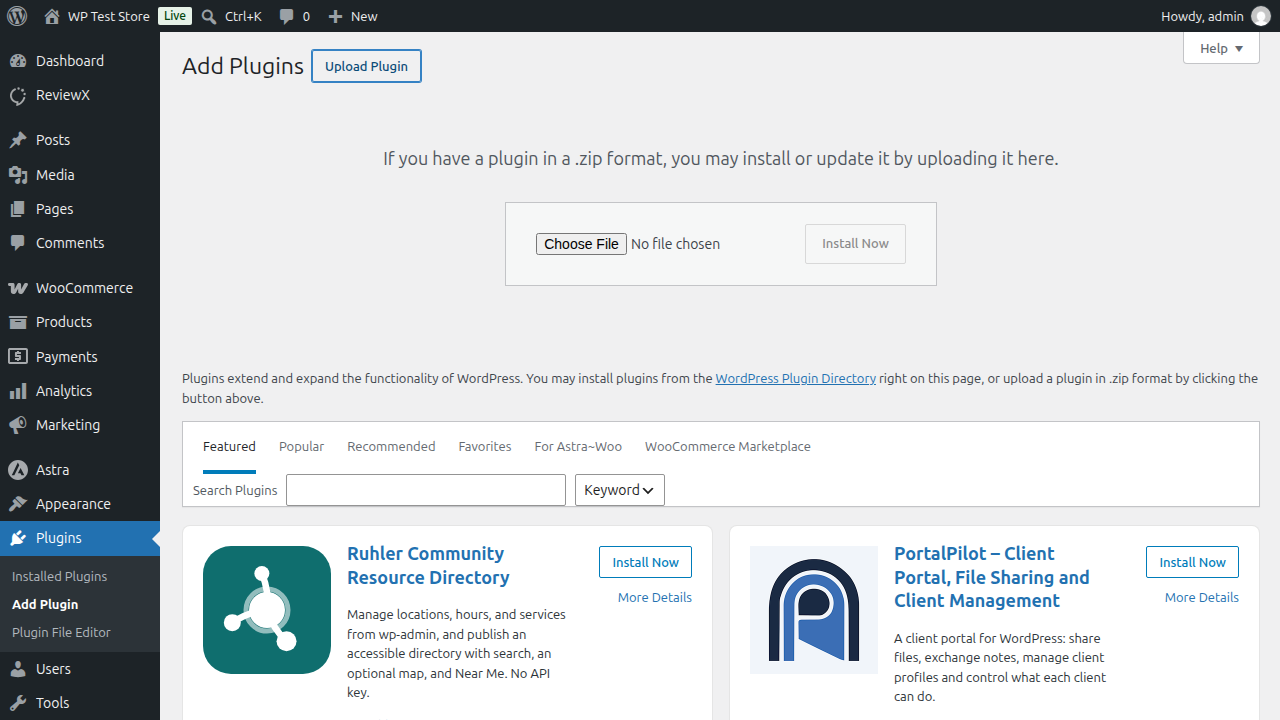Click the Live site status badge

(175, 16)
